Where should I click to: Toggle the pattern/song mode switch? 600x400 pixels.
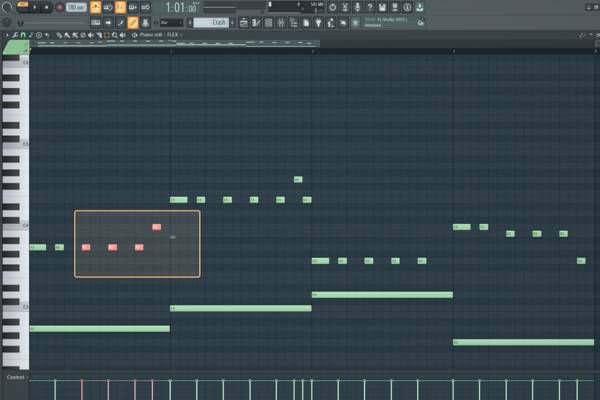click(x=23, y=7)
